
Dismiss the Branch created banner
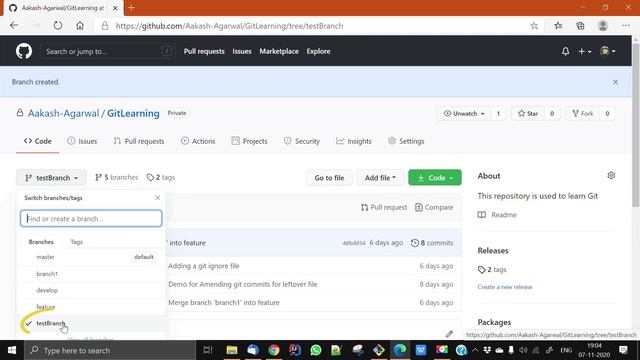(x=615, y=82)
